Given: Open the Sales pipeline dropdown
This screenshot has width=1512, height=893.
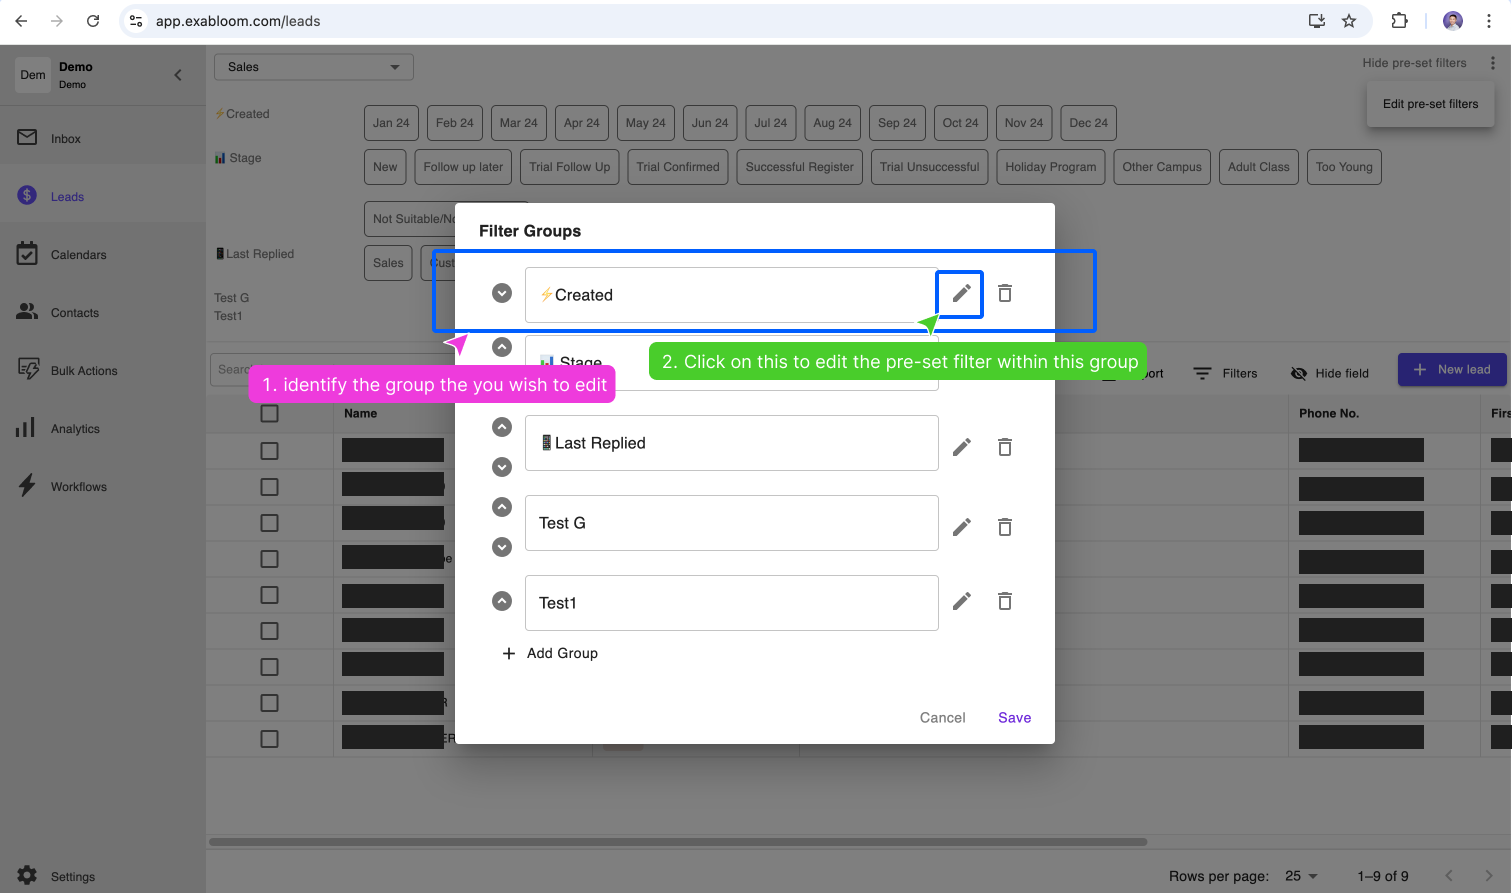Looking at the screenshot, I should coord(313,67).
